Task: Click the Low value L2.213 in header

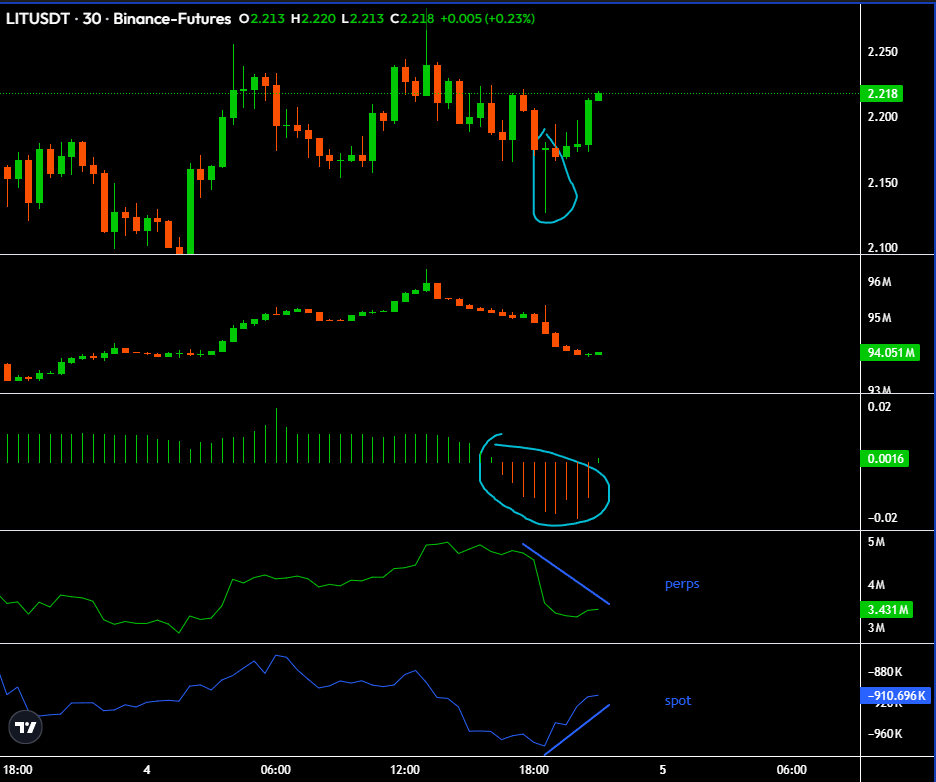Action: pos(363,19)
